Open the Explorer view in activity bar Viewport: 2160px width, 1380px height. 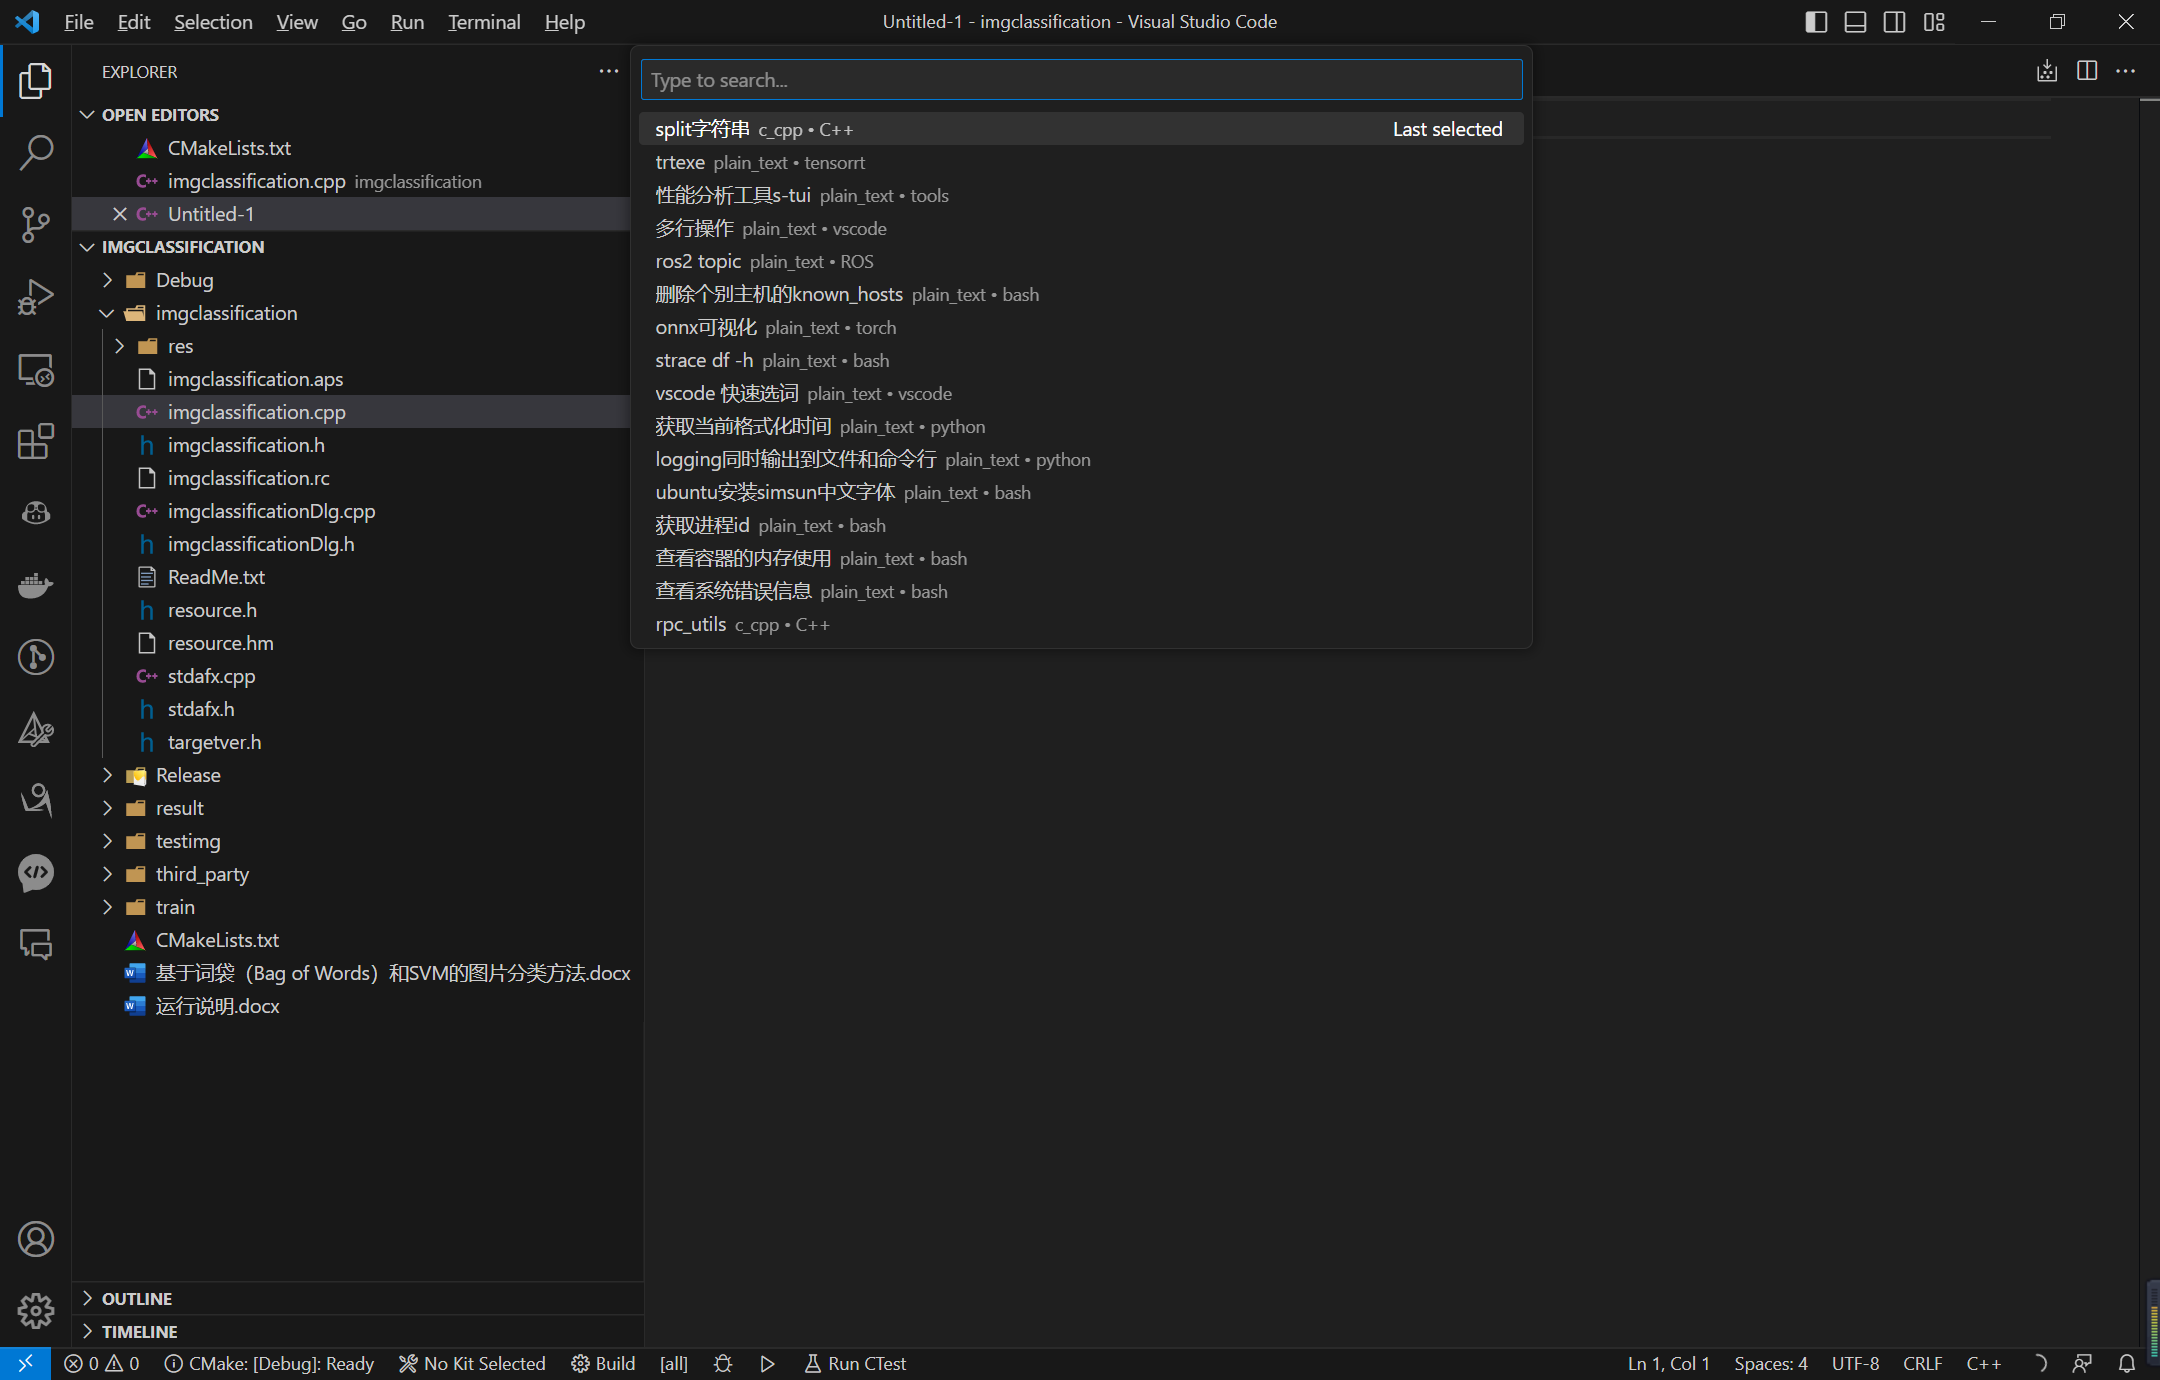tap(36, 81)
